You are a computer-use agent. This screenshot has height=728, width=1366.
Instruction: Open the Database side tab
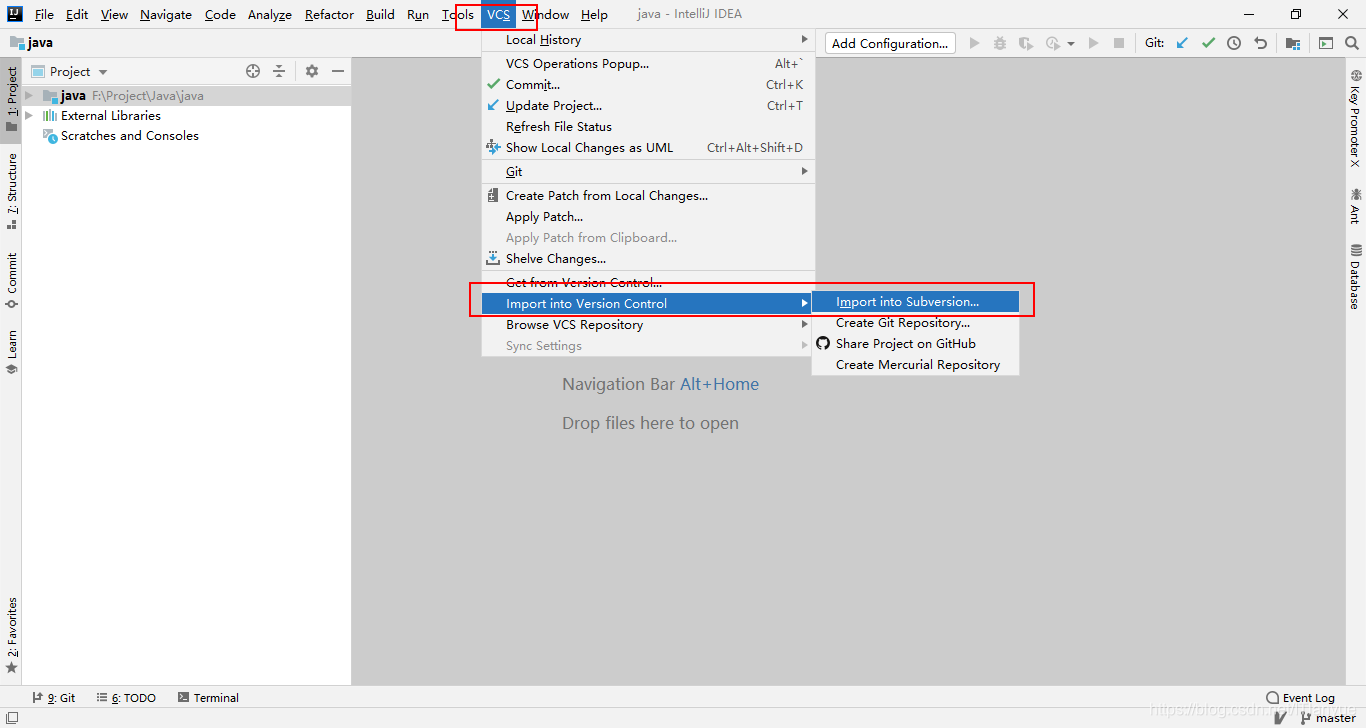[x=1355, y=276]
